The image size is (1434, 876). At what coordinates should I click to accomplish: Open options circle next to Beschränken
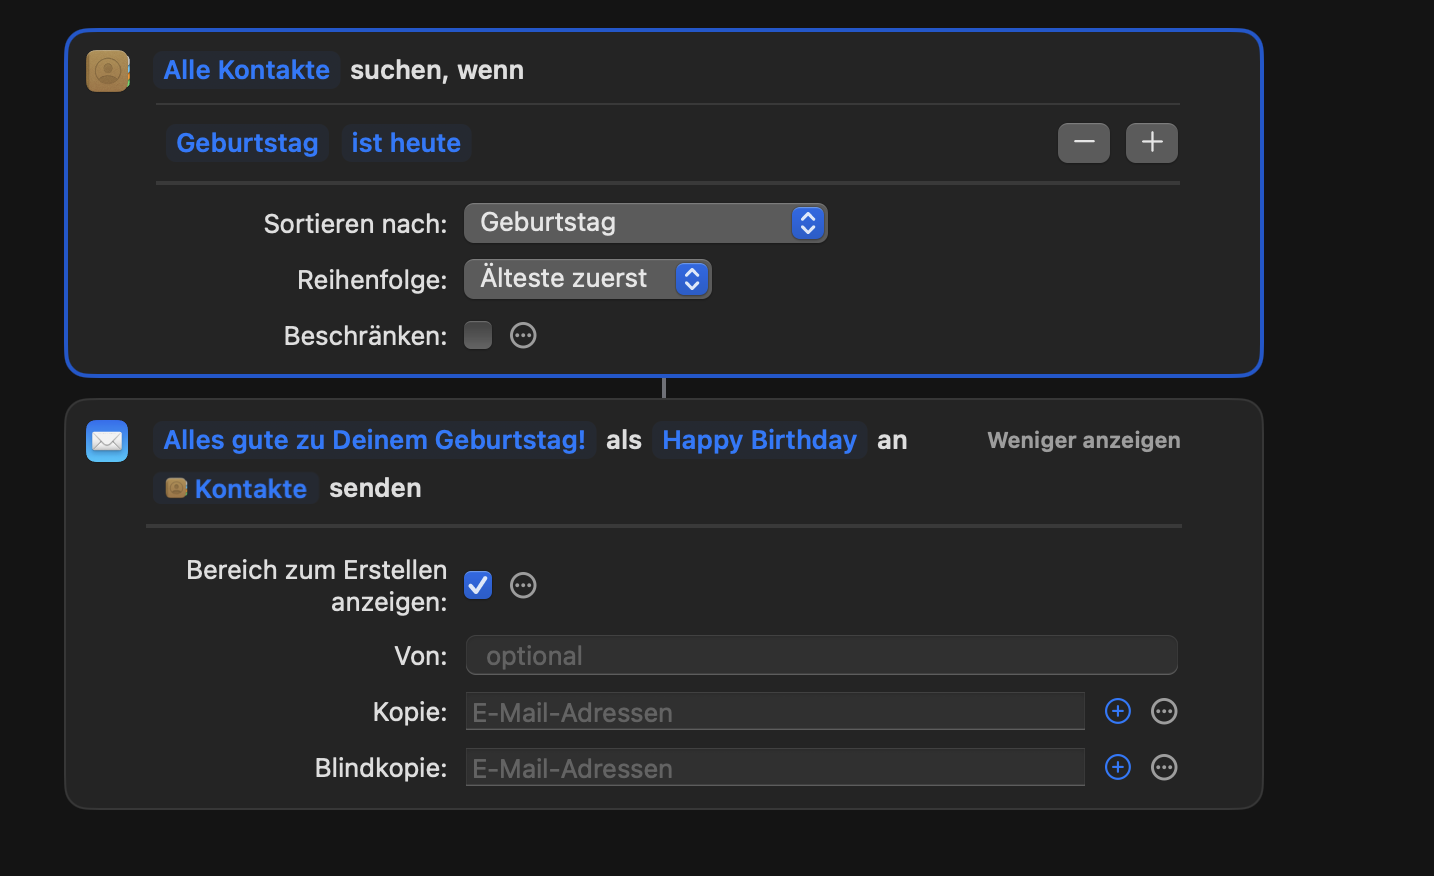tap(523, 335)
